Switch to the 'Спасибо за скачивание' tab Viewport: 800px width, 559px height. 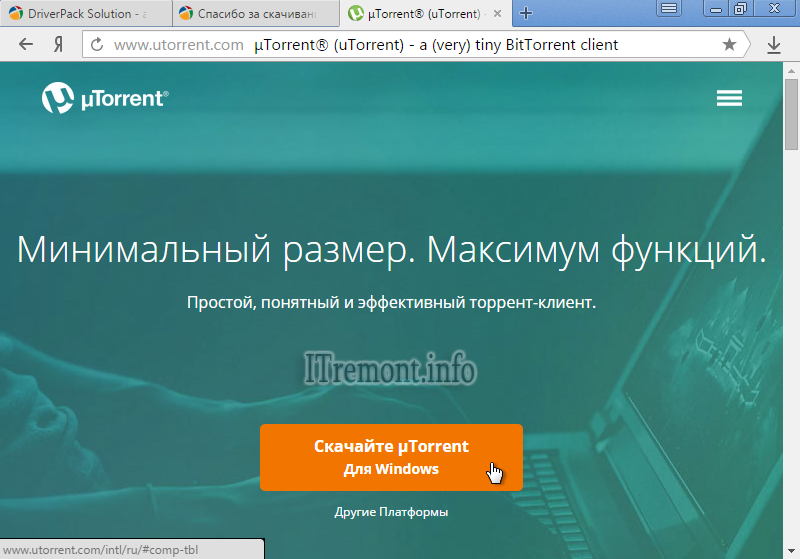pos(256,14)
